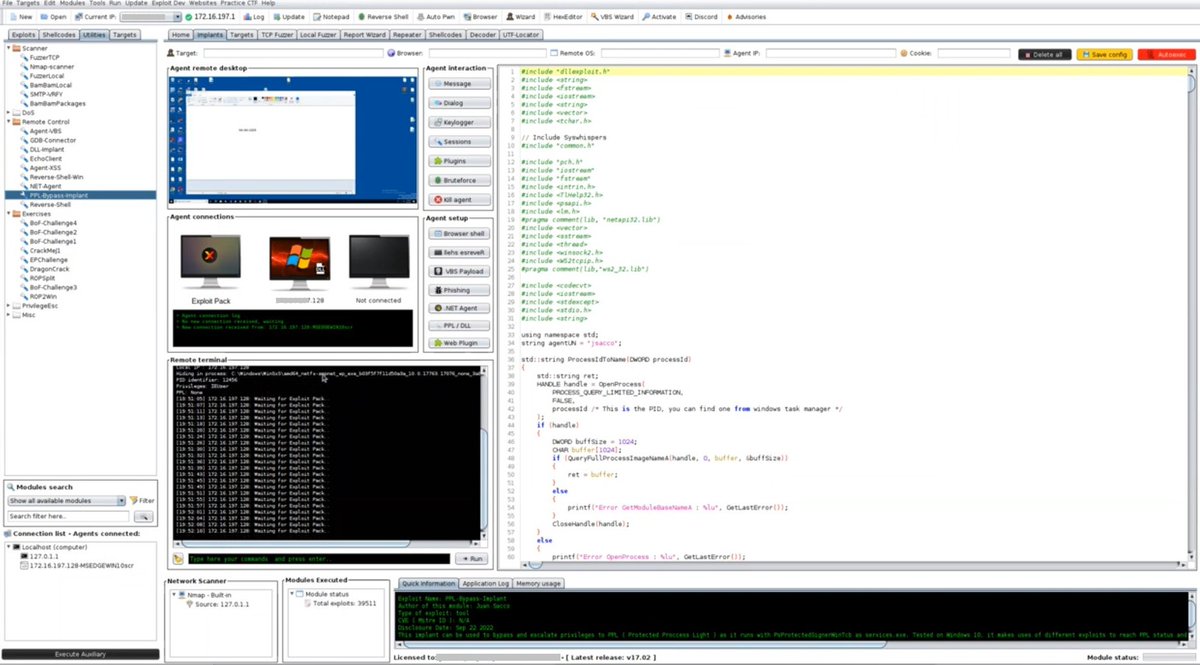The width and height of the screenshot is (1200, 665).
Task: Click the Web Plugin button
Action: click(x=457, y=343)
